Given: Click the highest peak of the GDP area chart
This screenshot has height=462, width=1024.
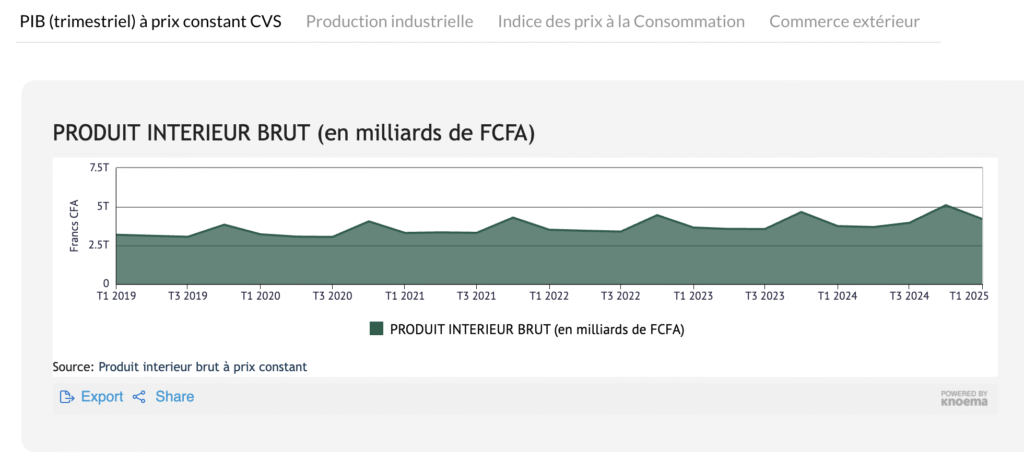Looking at the screenshot, I should pyautogui.click(x=946, y=205).
